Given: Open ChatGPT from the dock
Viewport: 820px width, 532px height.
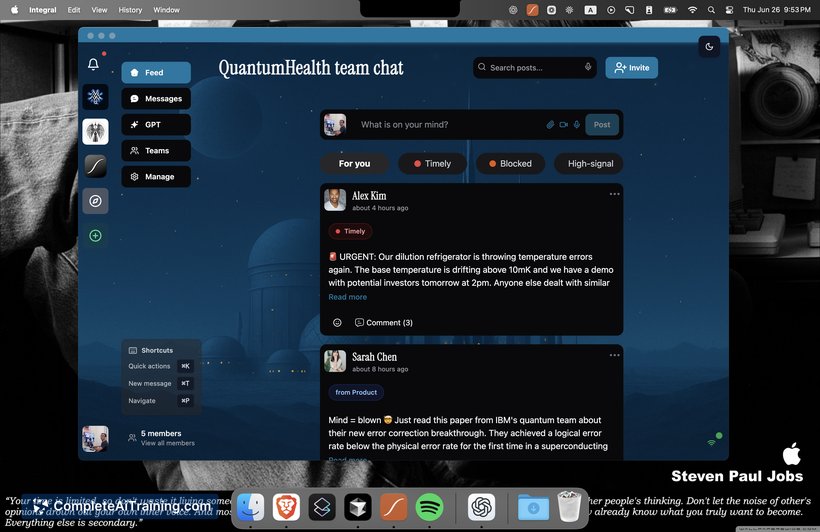Looking at the screenshot, I should coord(482,507).
